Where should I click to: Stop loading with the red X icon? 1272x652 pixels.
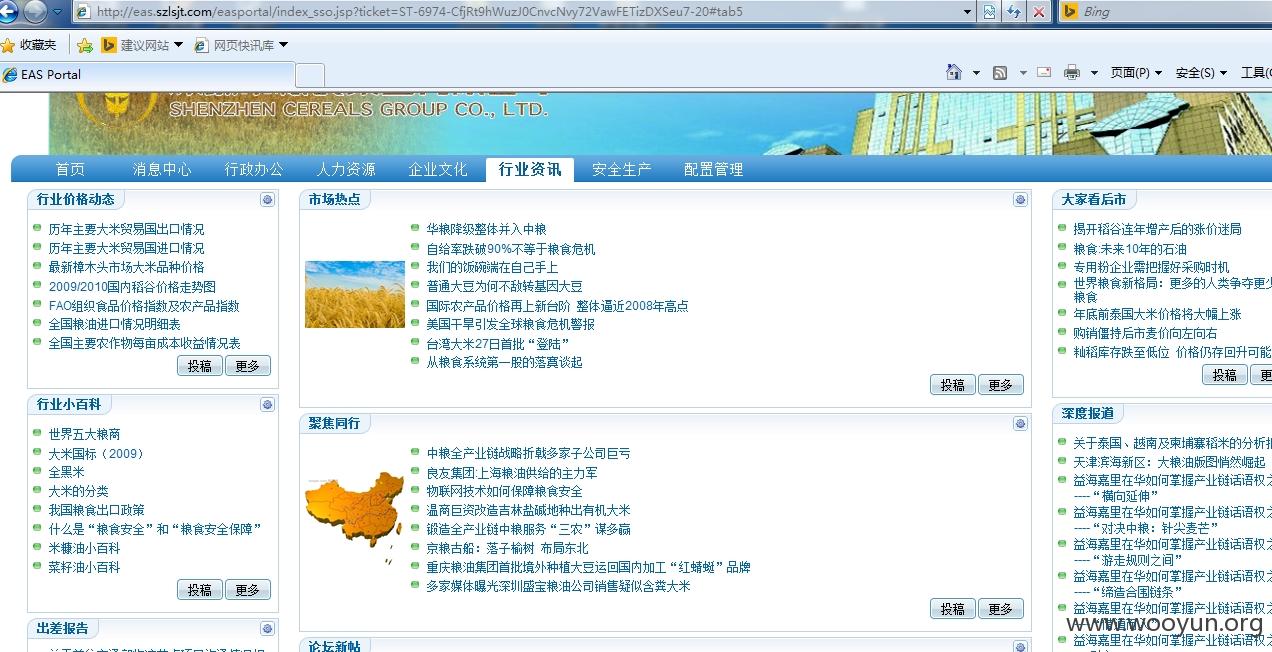pyautogui.click(x=1038, y=12)
